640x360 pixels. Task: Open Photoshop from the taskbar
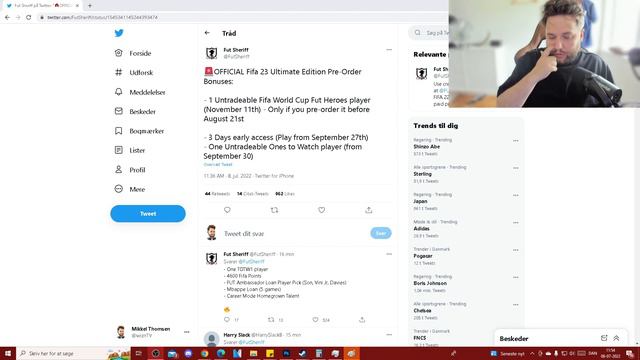click(x=286, y=353)
